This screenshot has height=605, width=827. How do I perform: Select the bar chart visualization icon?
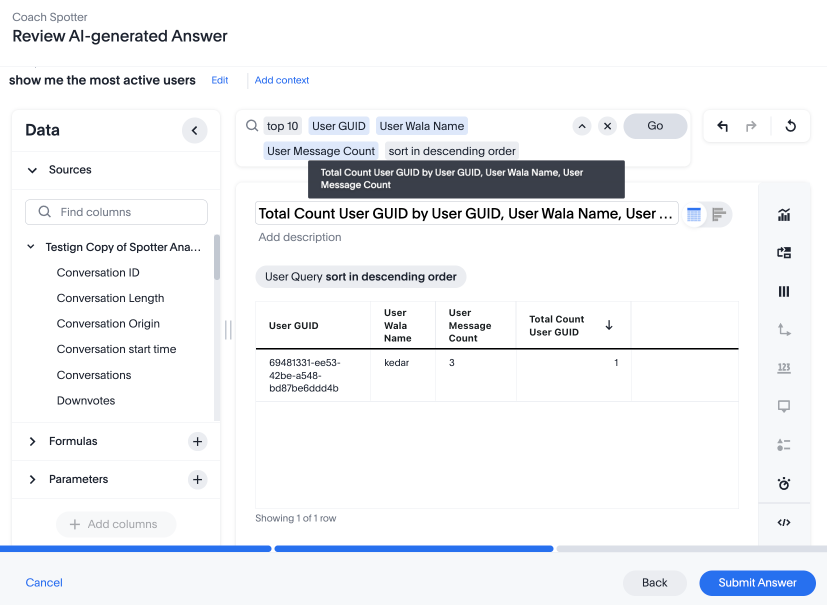(784, 214)
